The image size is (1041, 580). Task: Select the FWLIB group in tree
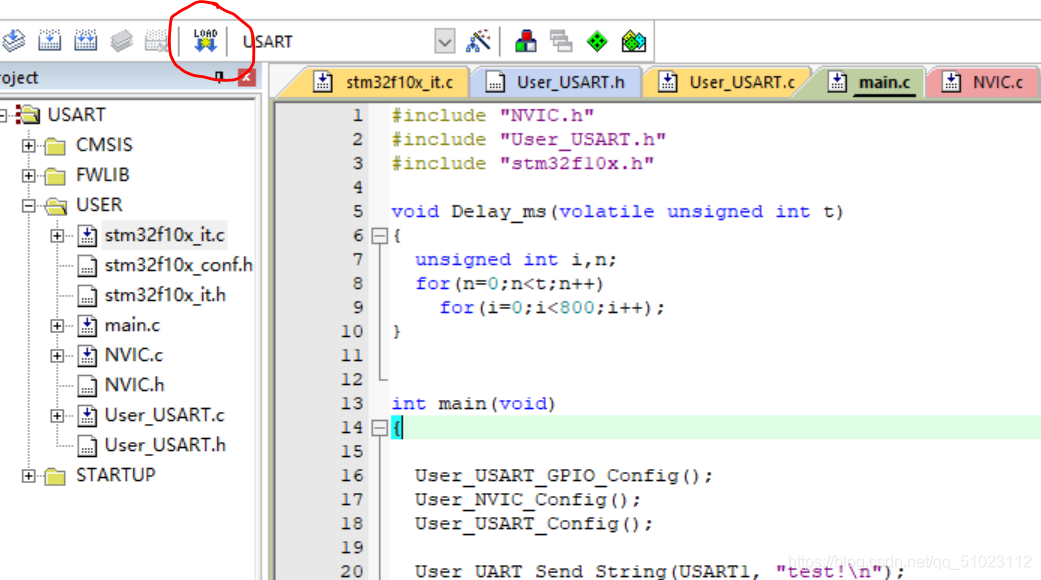[x=102, y=175]
